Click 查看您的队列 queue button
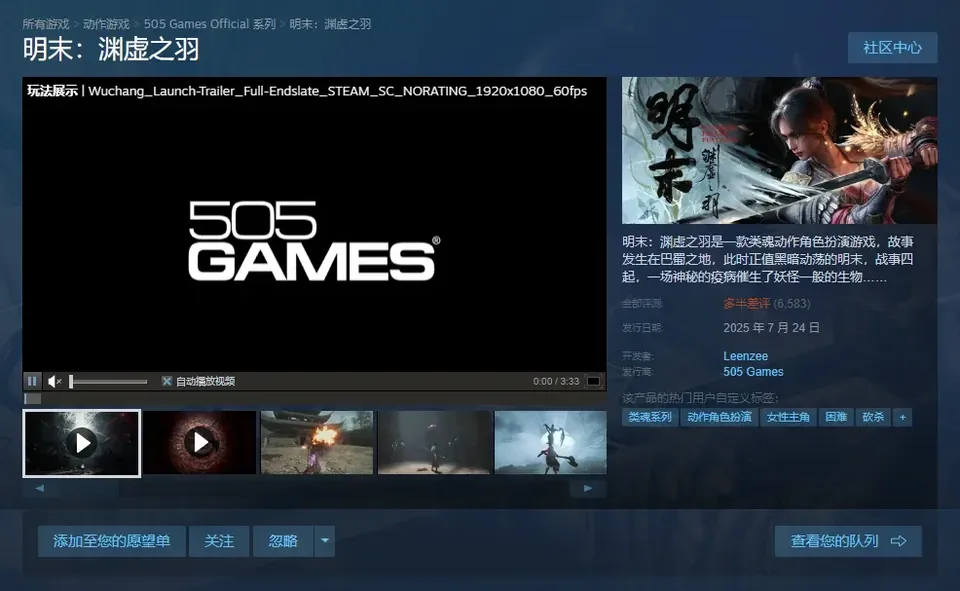This screenshot has height=591, width=960. click(848, 541)
